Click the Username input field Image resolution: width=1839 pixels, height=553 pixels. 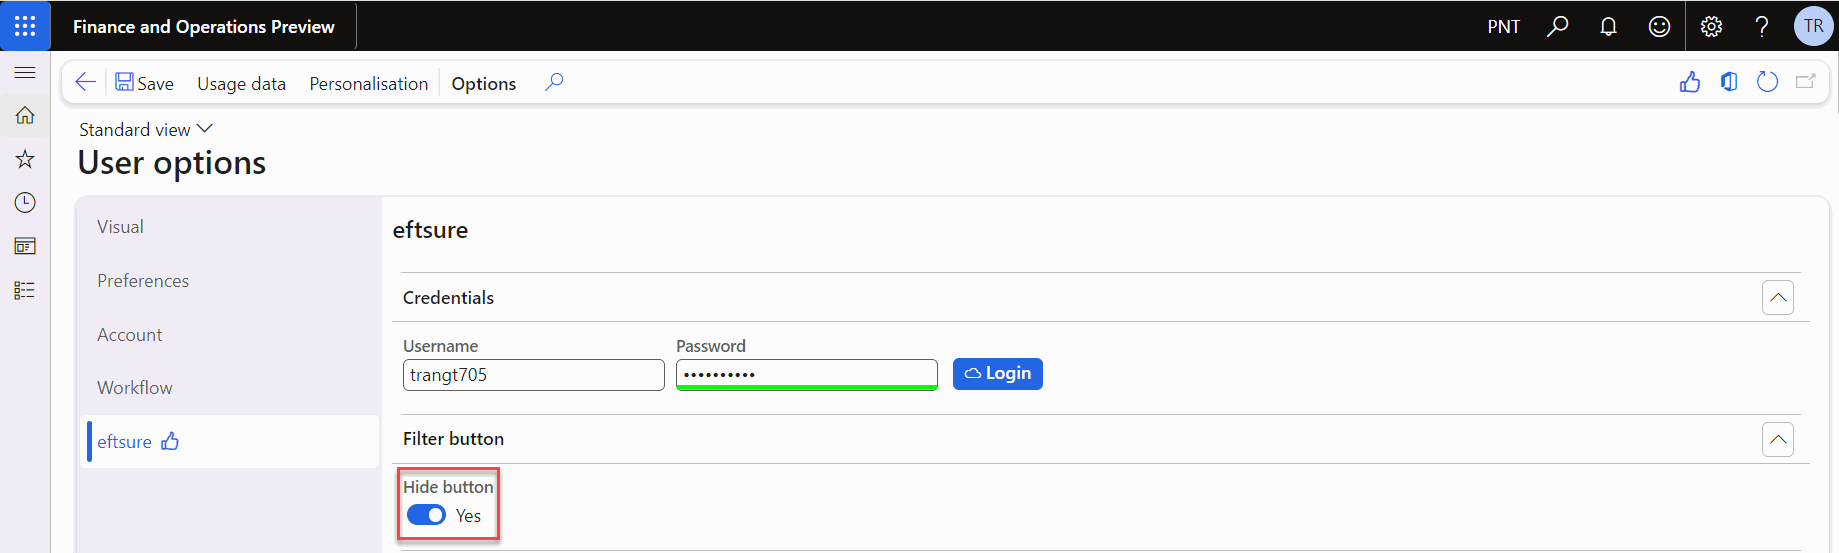(x=533, y=375)
